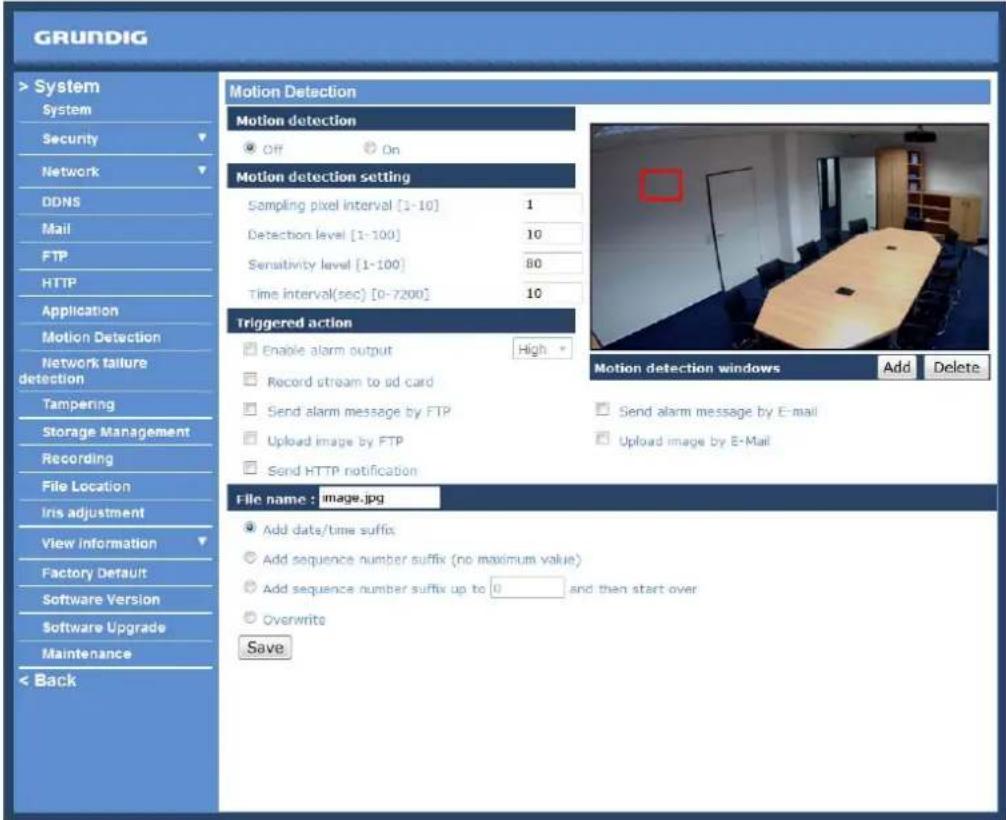The width and height of the screenshot is (1006, 820).
Task: Tick Record stream to sd card
Action: tap(250, 380)
